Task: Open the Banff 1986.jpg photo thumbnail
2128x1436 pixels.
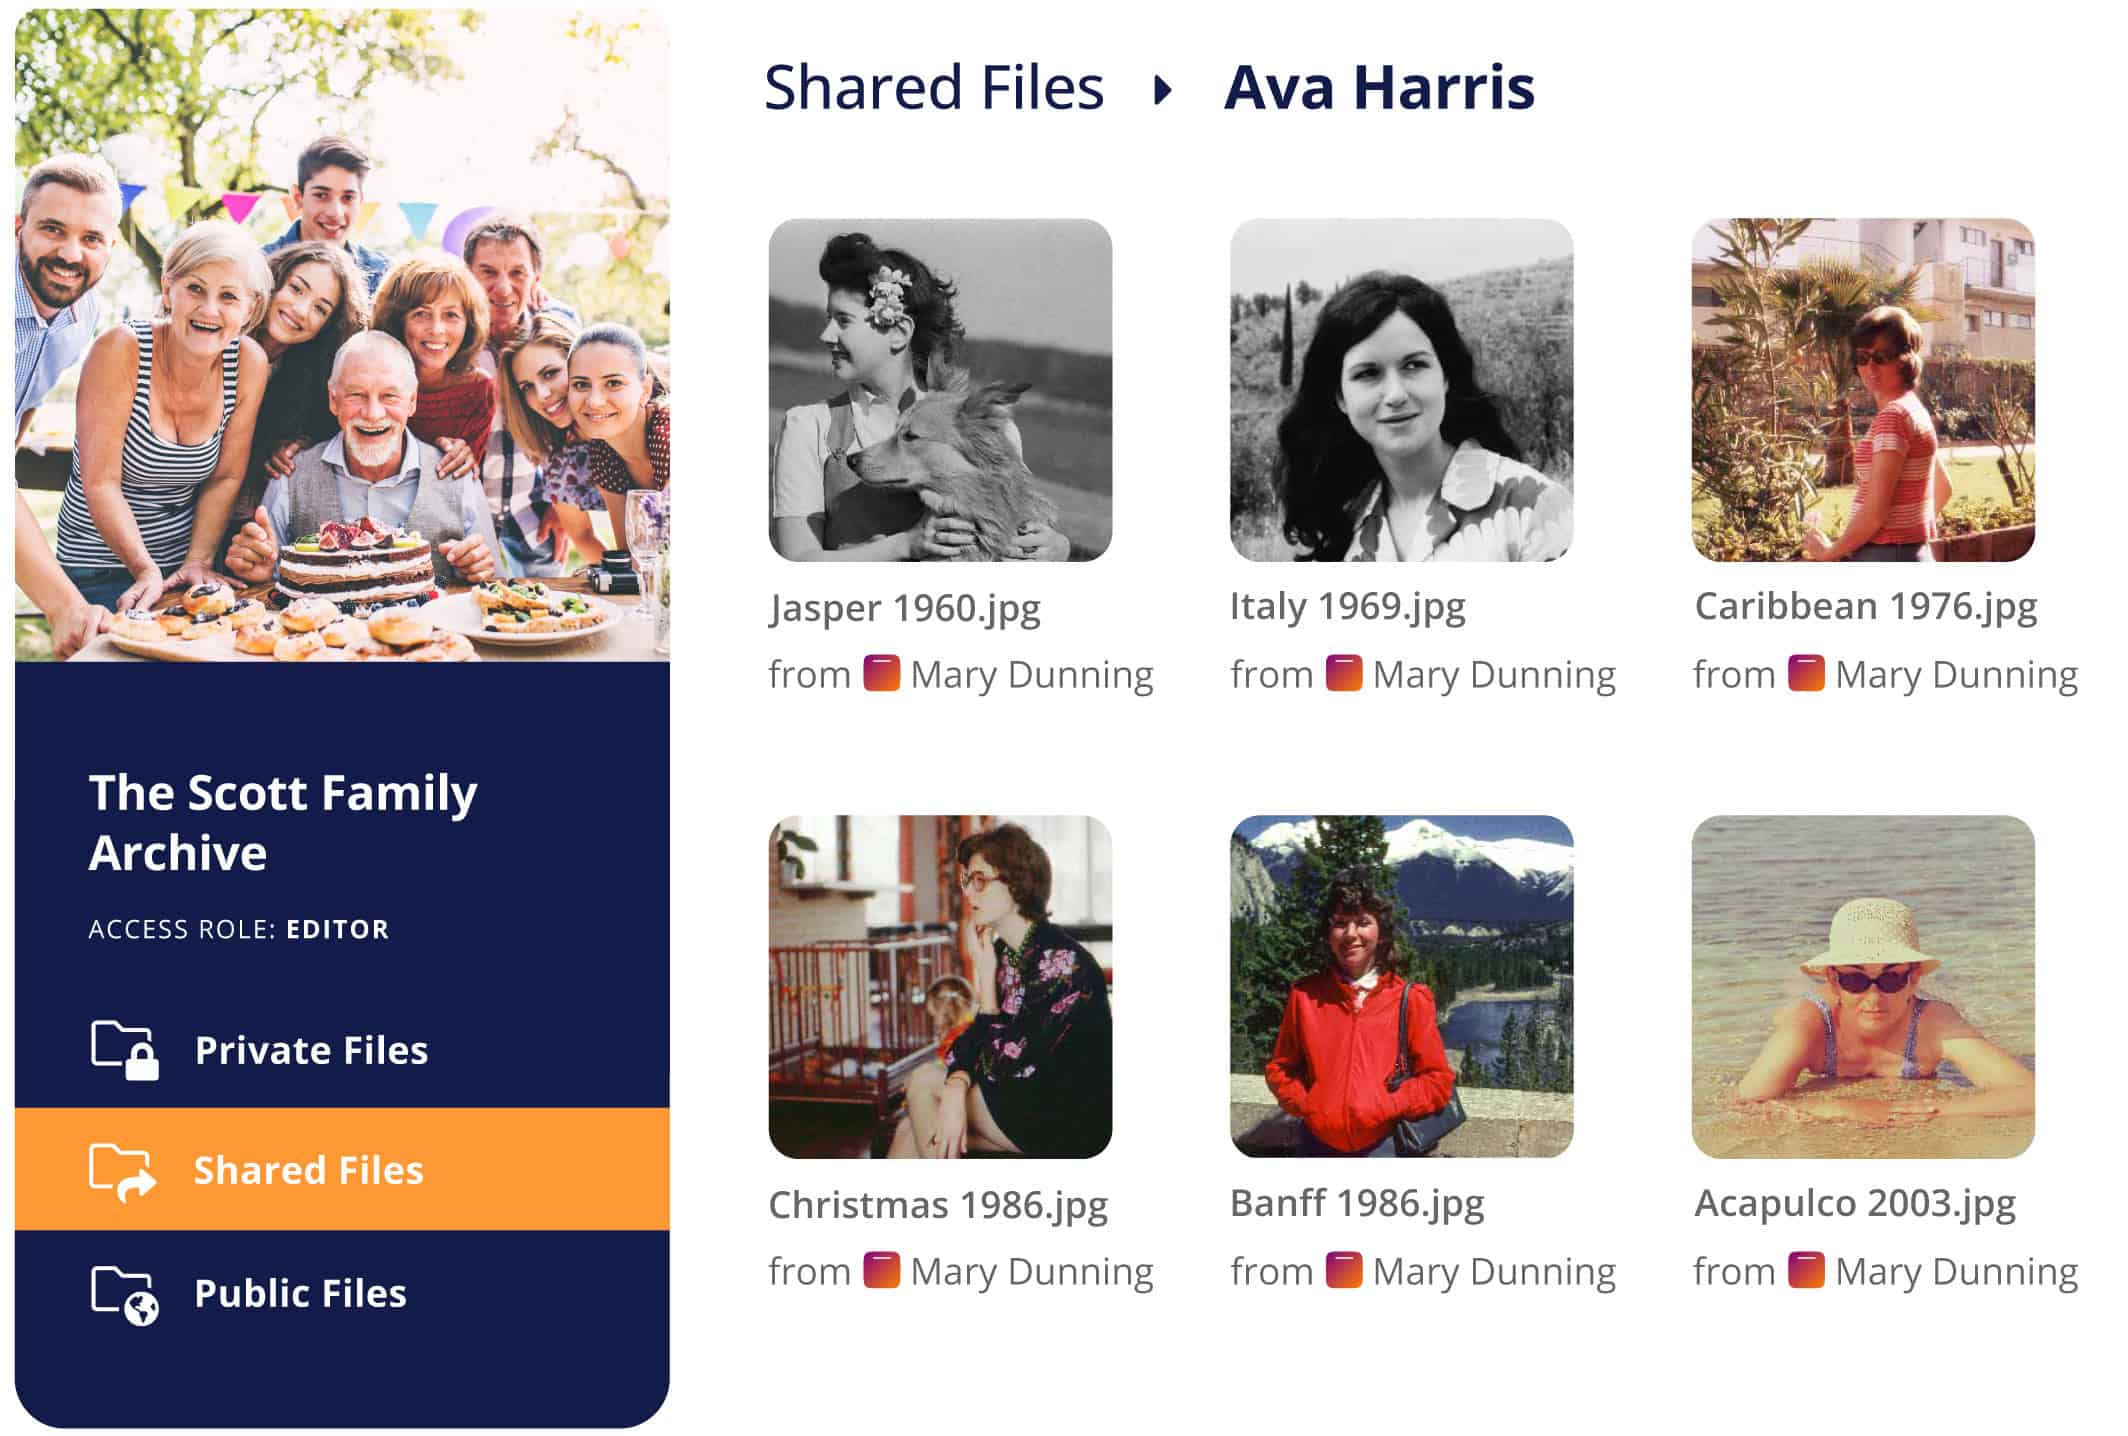Action: click(x=1401, y=987)
